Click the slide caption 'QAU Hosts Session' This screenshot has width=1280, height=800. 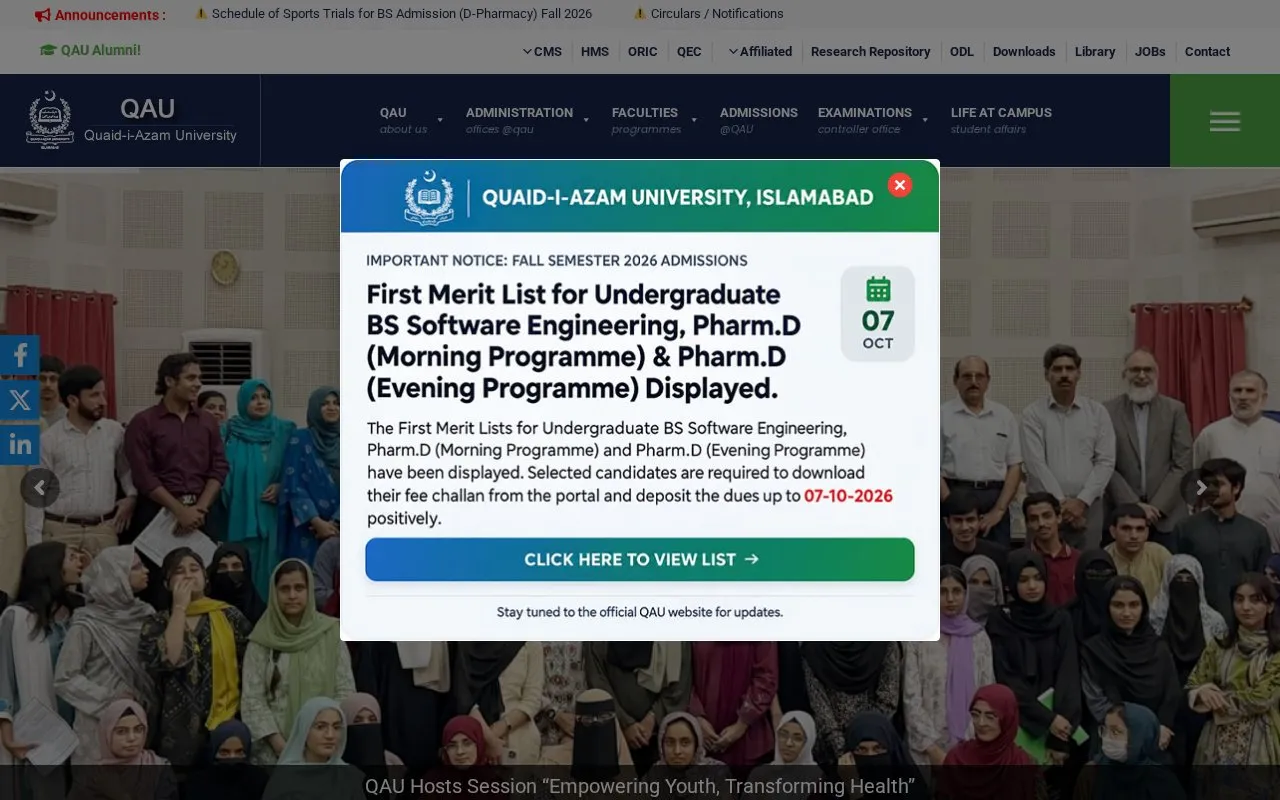[x=640, y=786]
